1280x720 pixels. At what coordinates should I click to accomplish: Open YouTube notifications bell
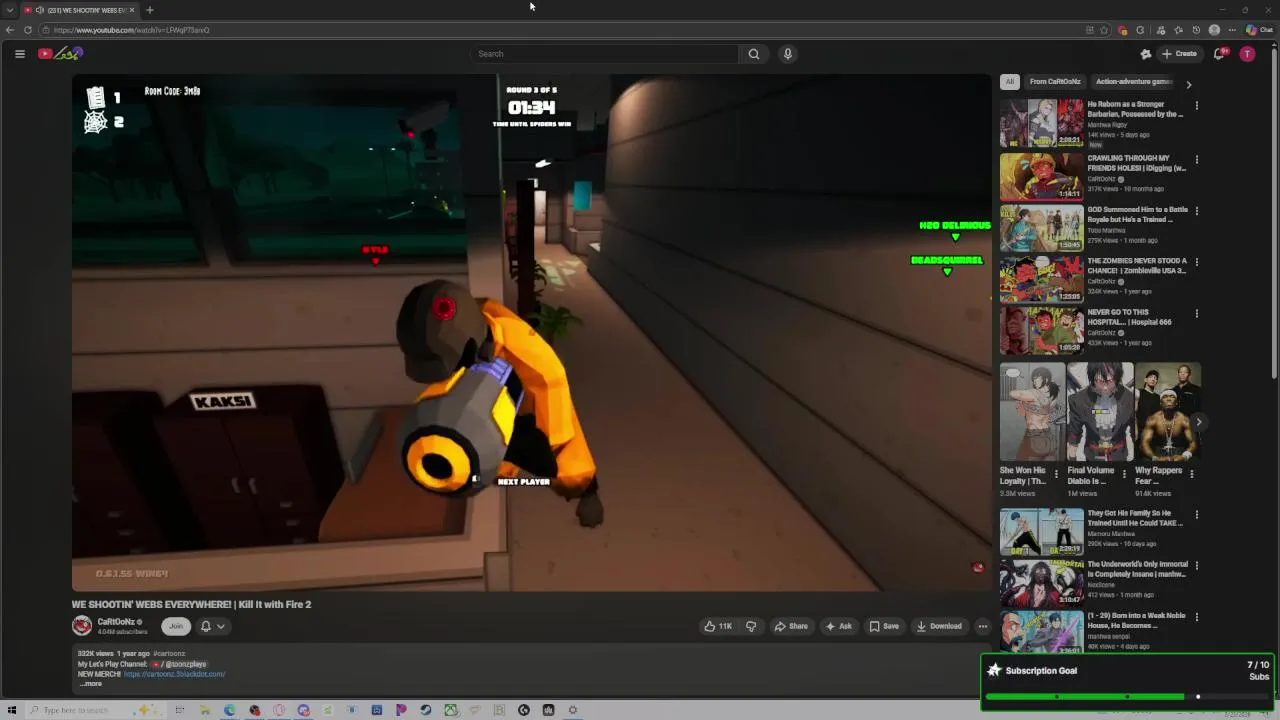pos(1219,54)
